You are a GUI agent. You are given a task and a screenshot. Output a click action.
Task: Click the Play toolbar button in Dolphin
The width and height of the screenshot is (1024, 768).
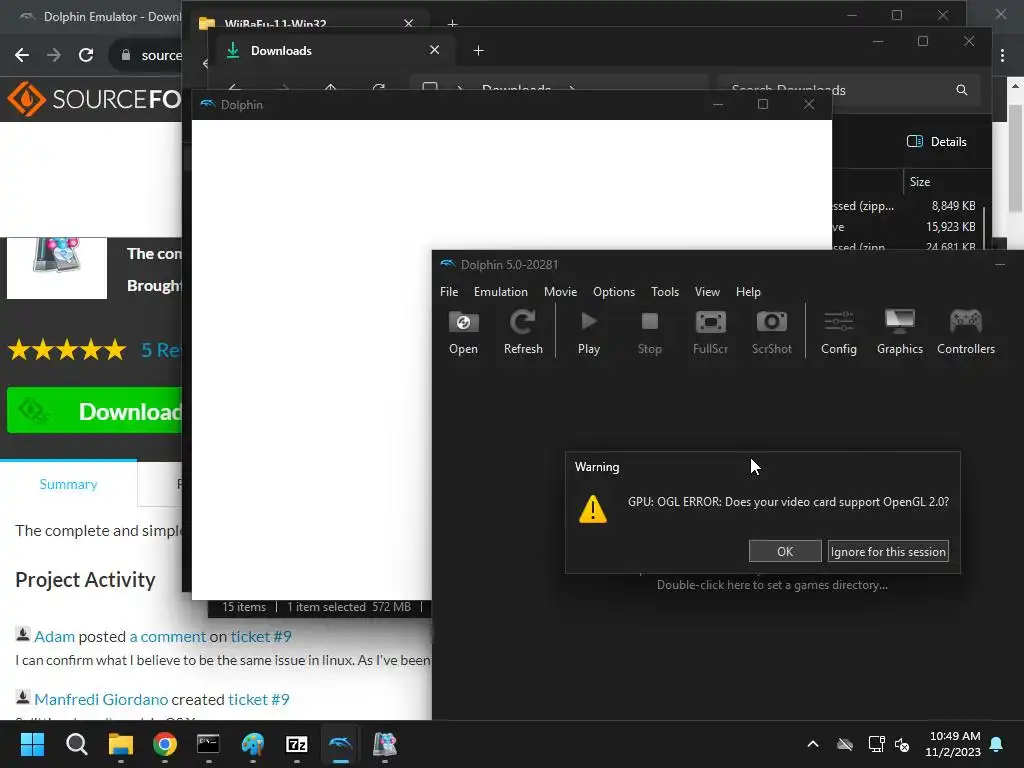[588, 332]
